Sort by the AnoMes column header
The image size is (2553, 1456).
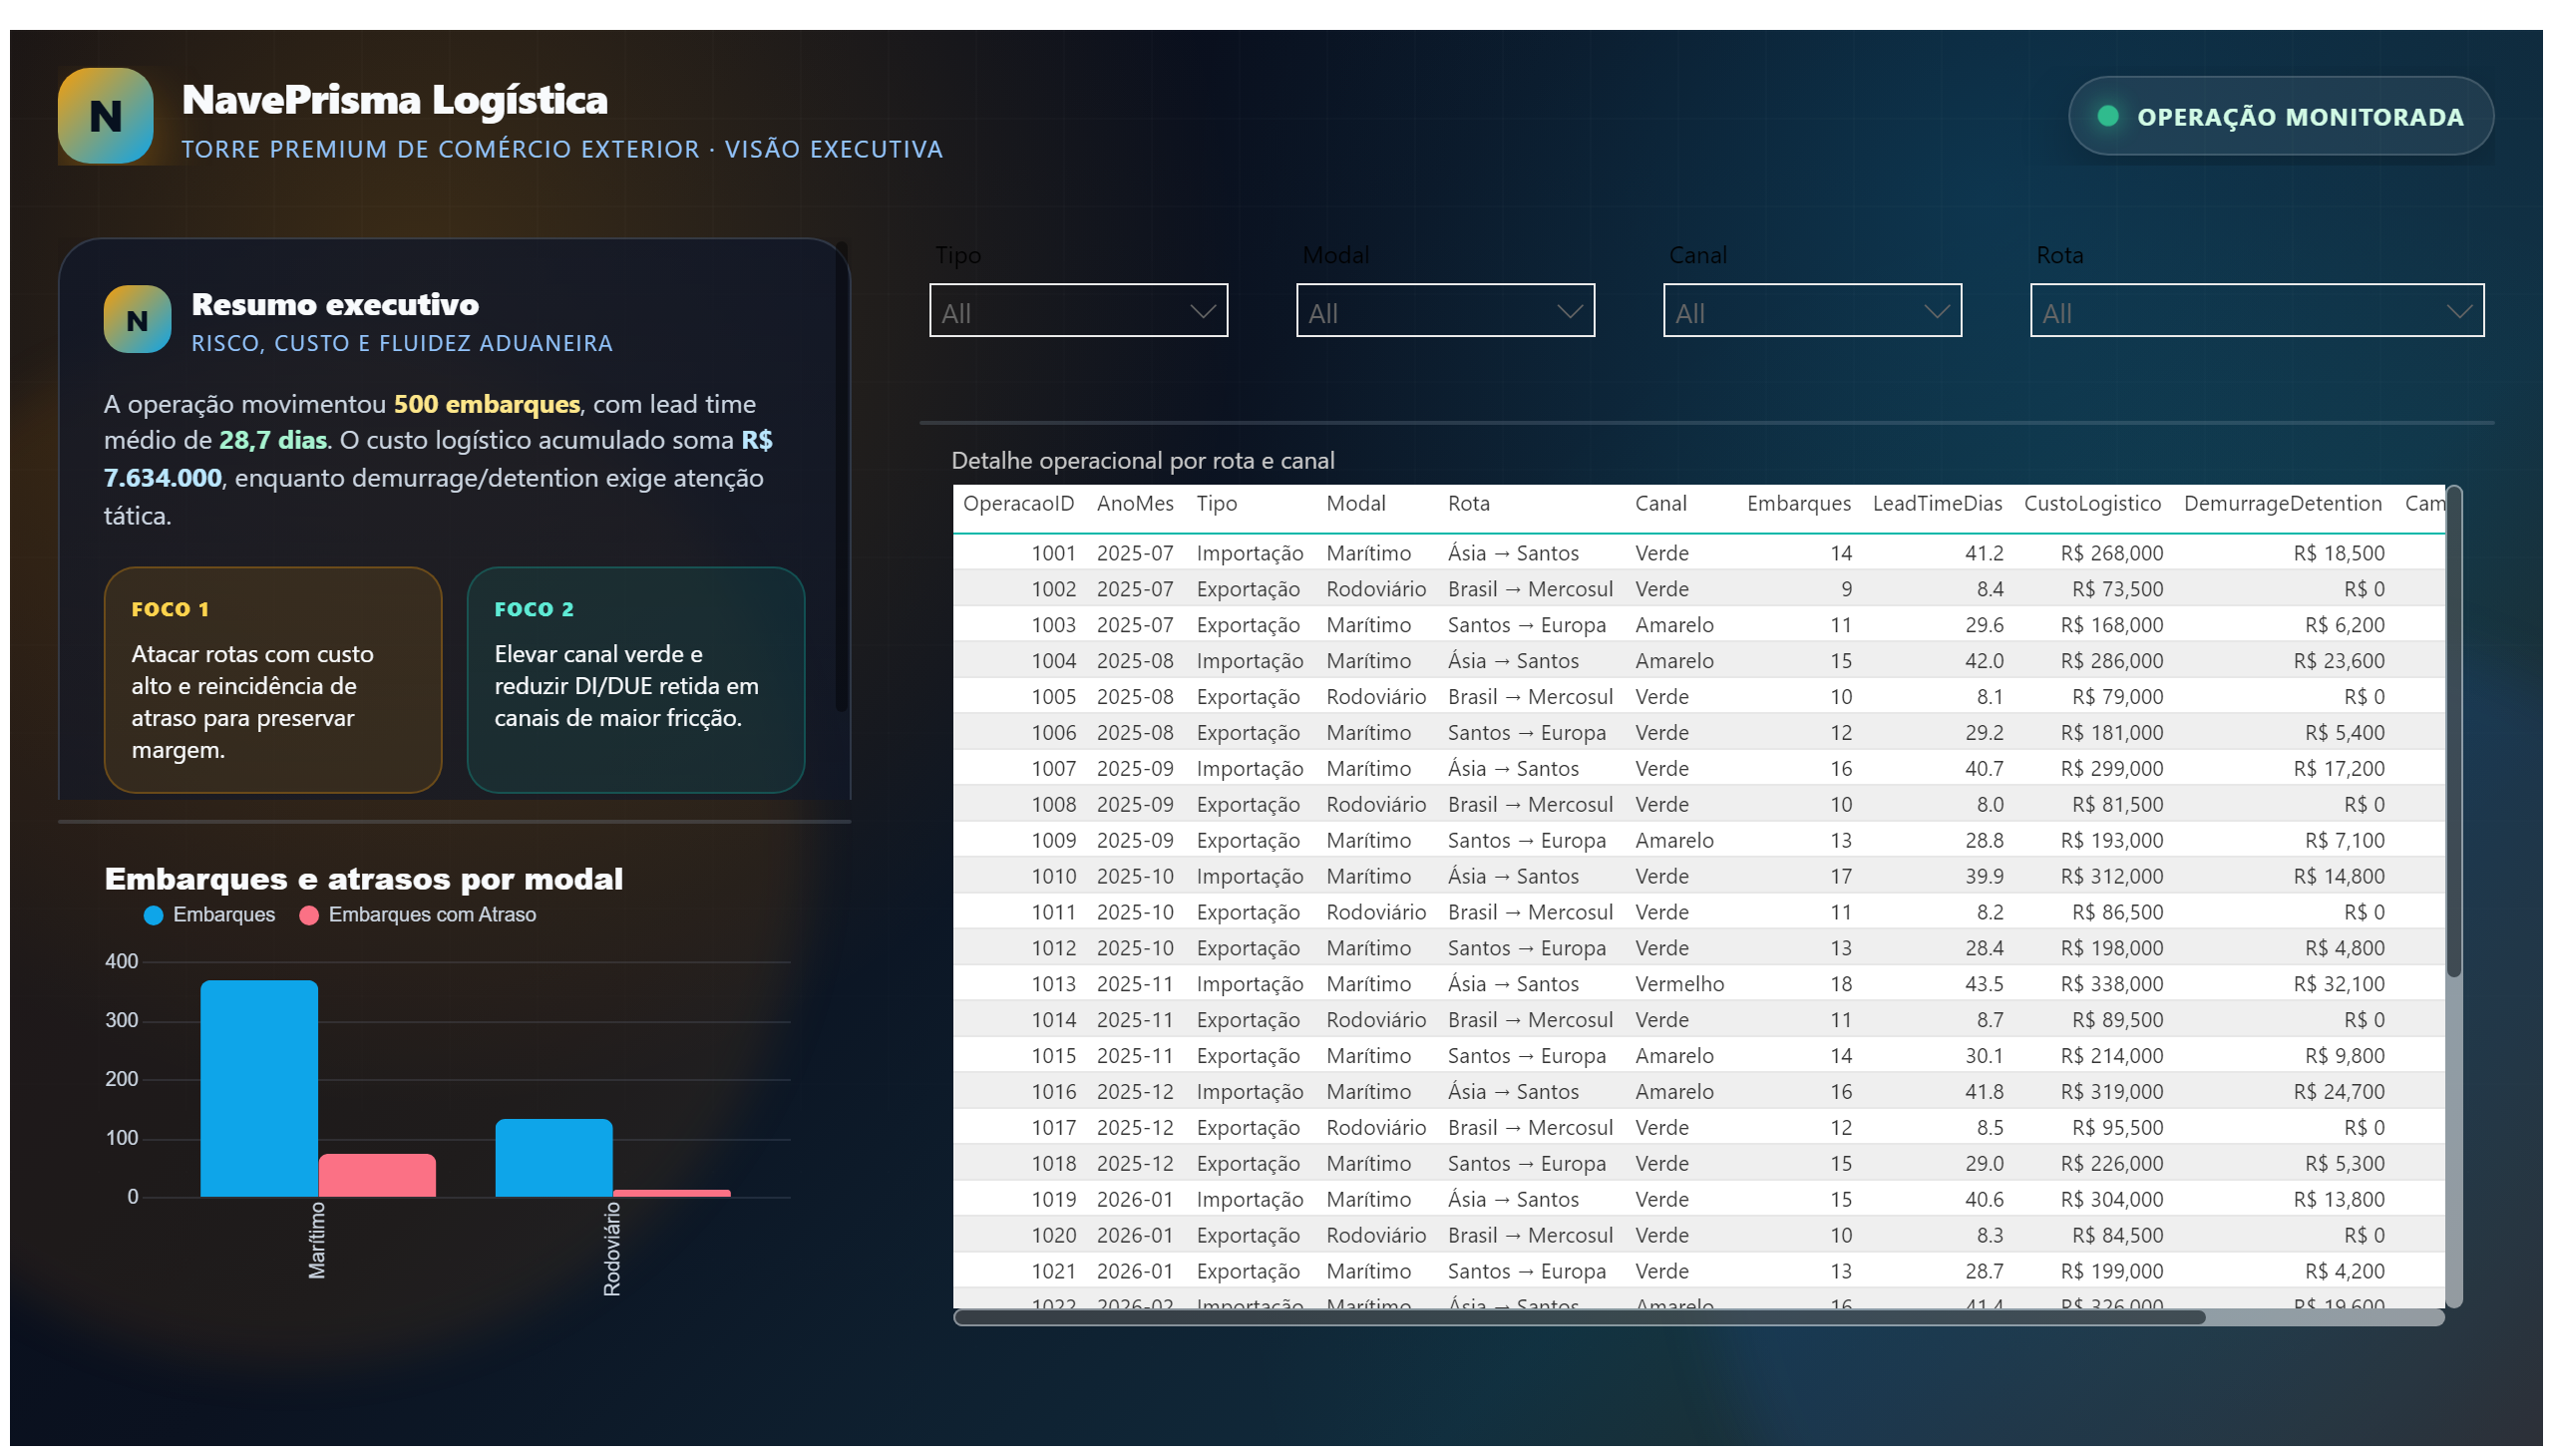pyautogui.click(x=1134, y=504)
